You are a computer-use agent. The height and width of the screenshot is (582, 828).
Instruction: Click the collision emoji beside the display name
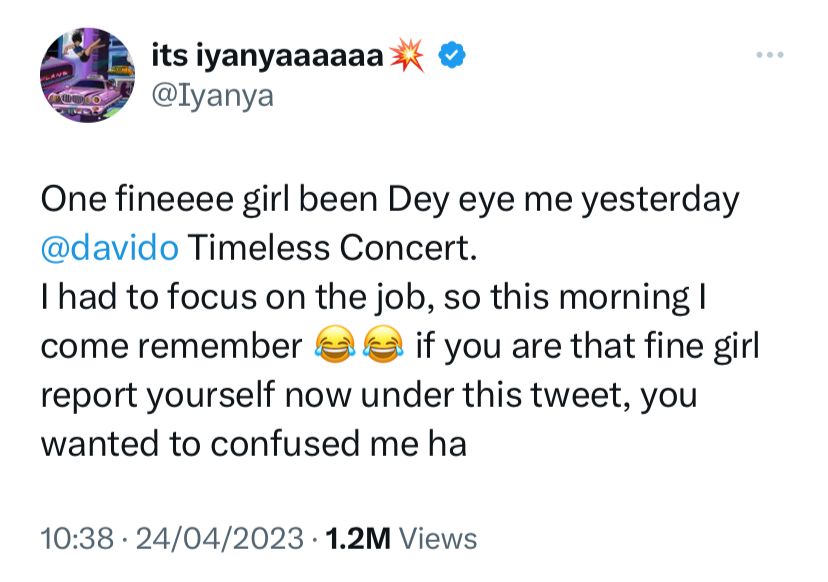(414, 57)
